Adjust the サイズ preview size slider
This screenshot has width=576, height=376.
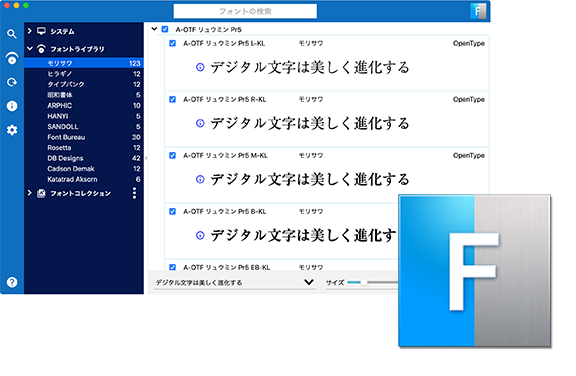coord(363,282)
